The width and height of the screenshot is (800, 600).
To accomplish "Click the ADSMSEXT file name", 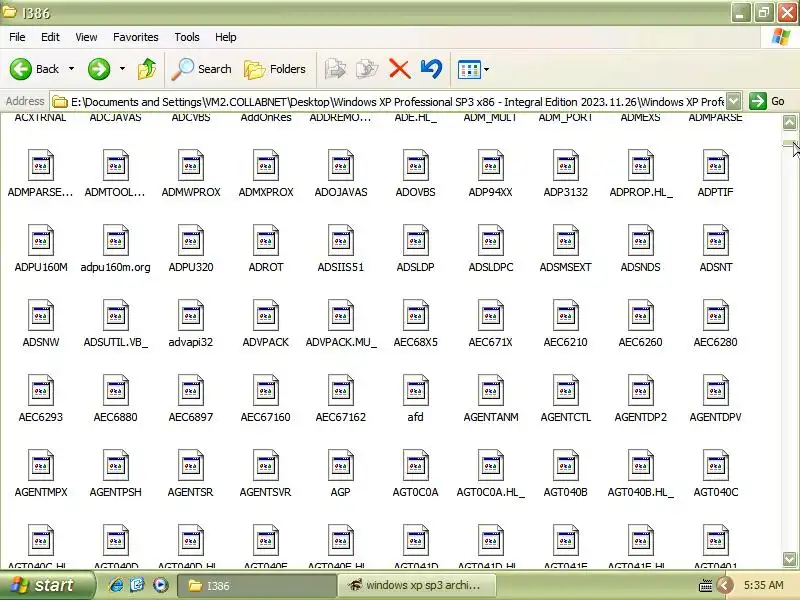I will pos(565,267).
